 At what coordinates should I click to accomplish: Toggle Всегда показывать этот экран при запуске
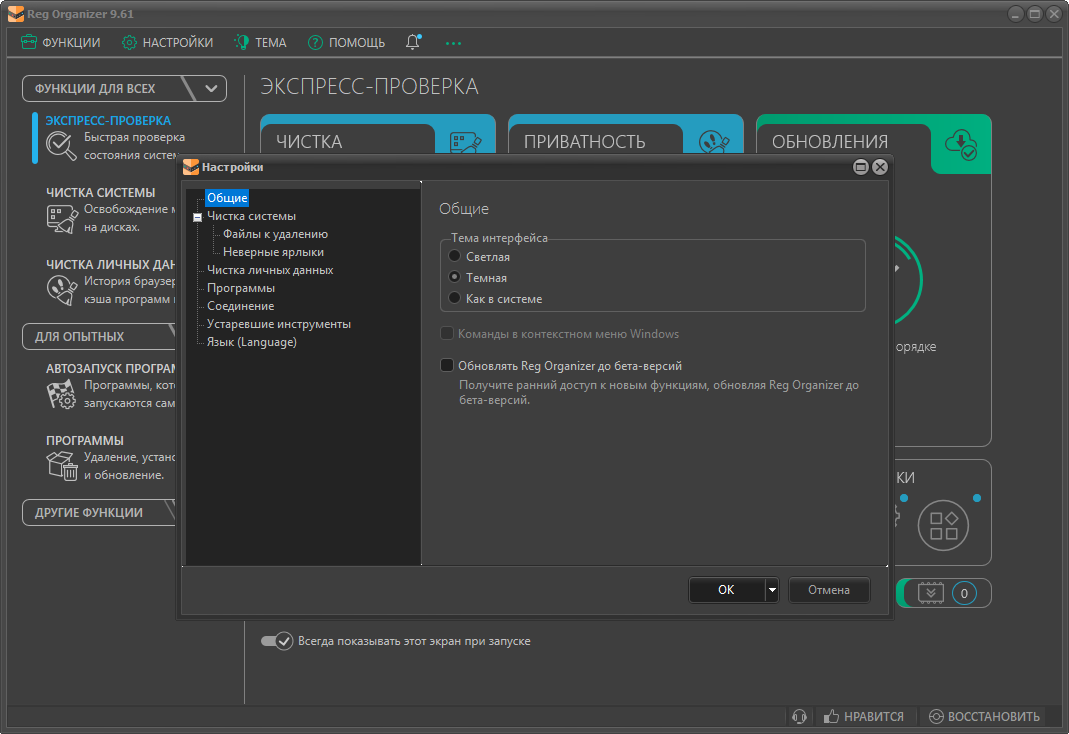coord(277,641)
